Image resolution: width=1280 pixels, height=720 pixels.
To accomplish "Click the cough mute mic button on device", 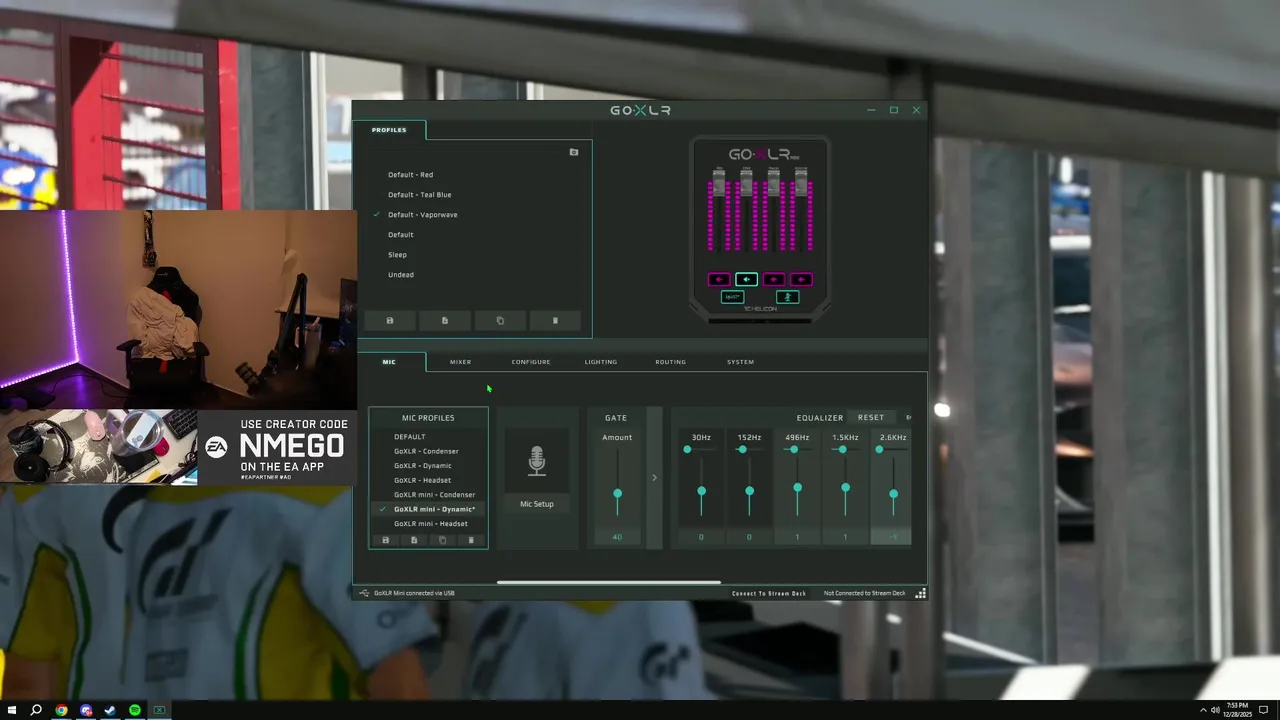I will [788, 297].
